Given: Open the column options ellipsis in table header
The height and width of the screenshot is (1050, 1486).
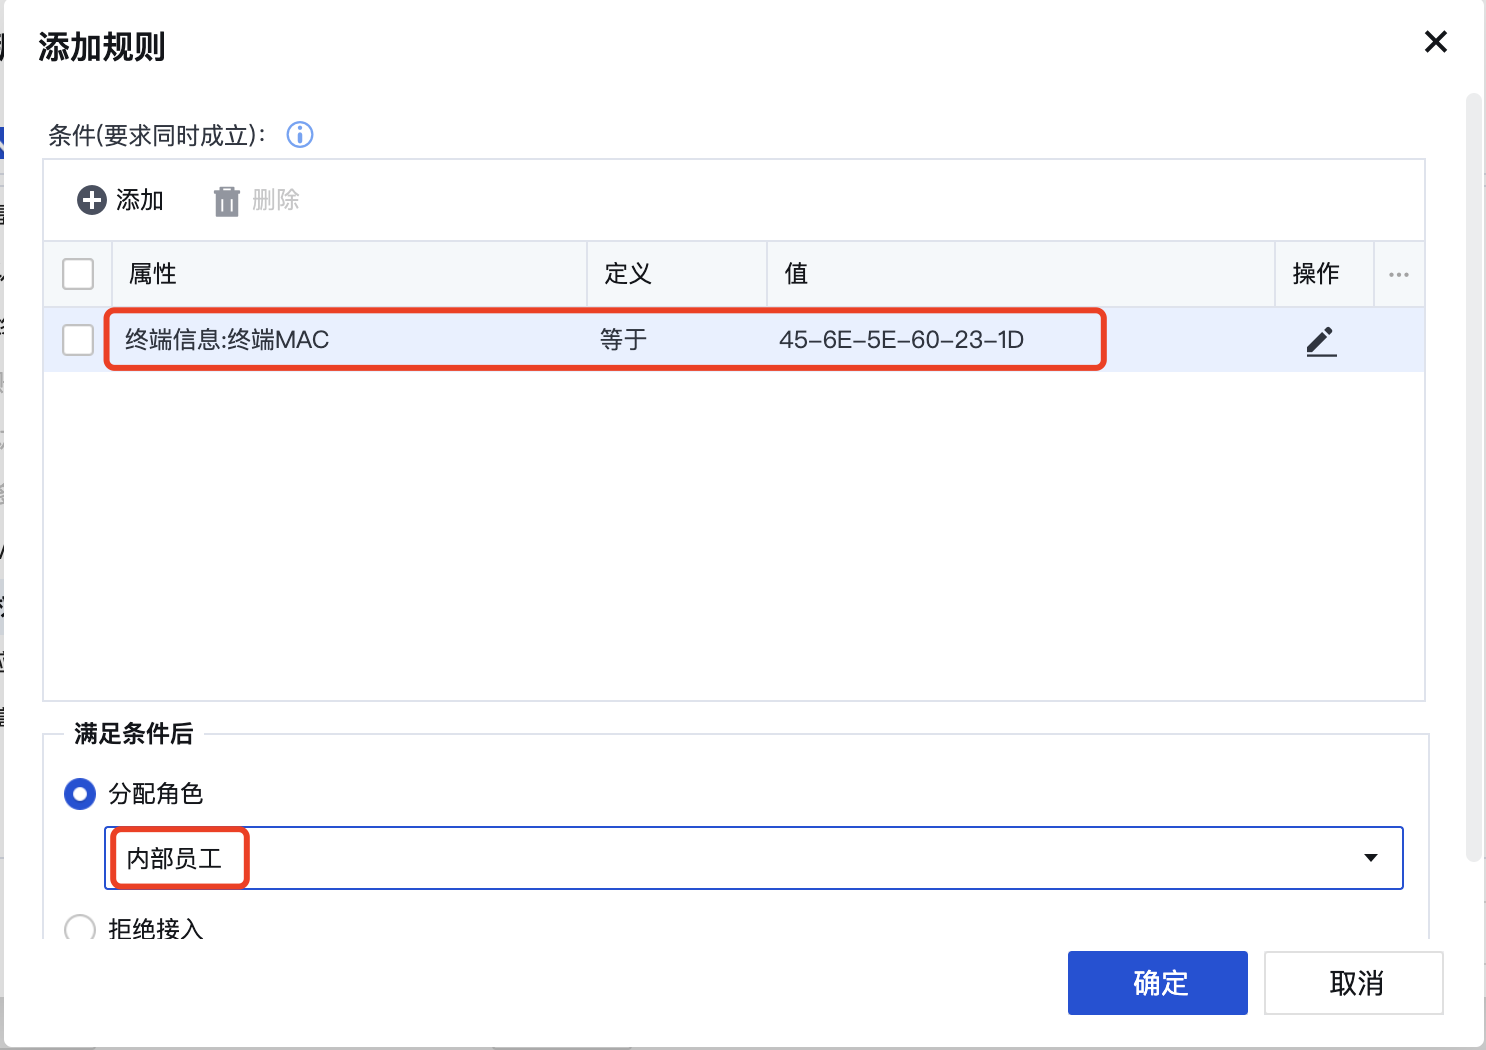Looking at the screenshot, I should [x=1399, y=274].
